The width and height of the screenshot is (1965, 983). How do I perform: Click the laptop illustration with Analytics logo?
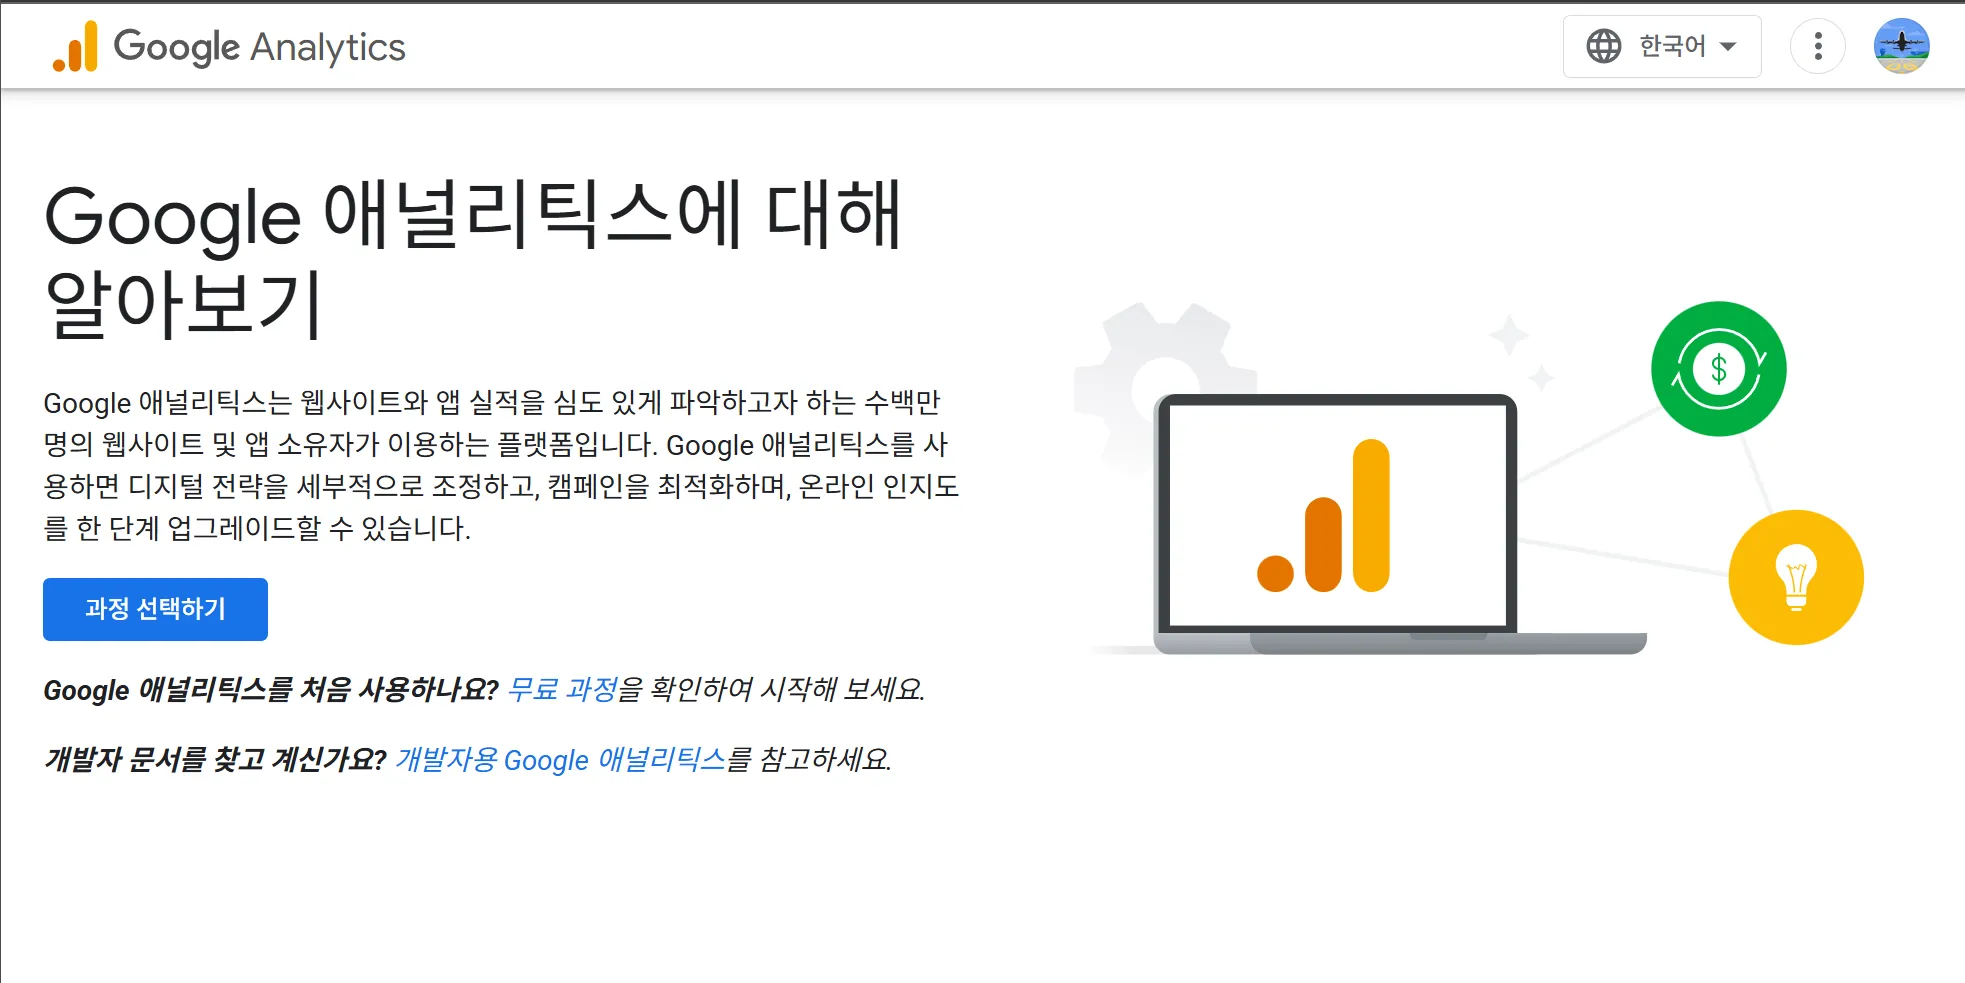(x=1400, y=524)
